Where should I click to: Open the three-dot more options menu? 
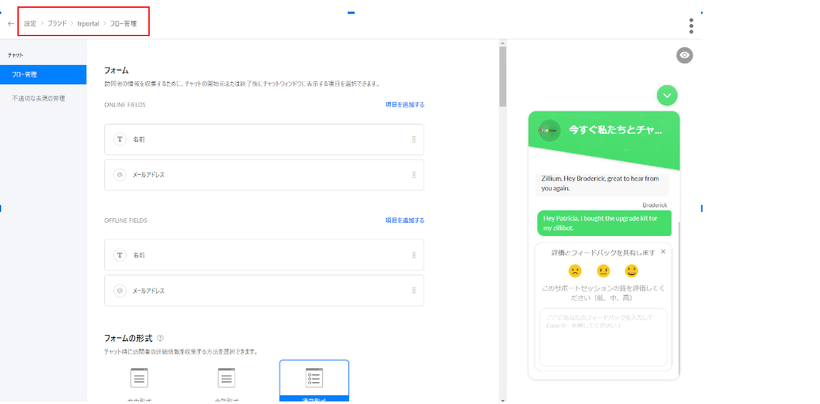coord(690,26)
